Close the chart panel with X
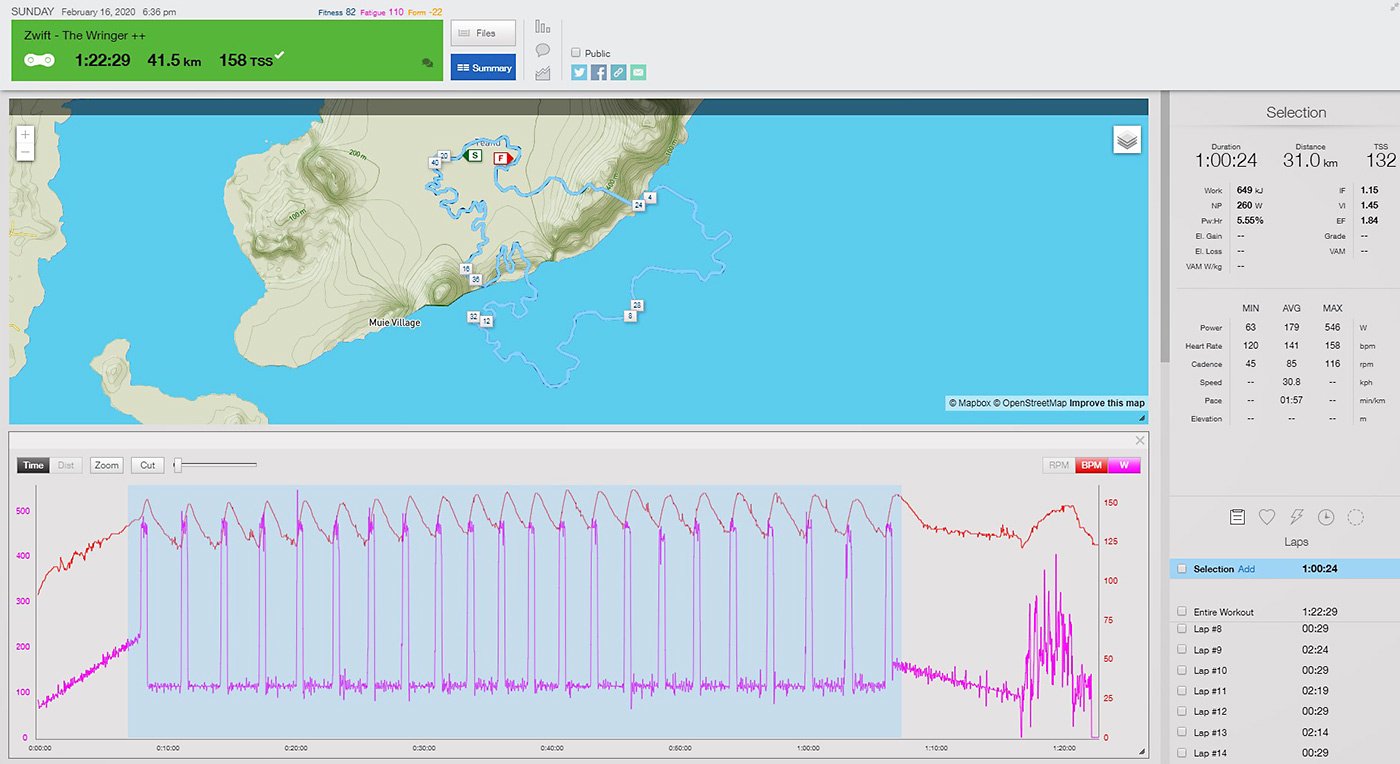 point(1140,441)
